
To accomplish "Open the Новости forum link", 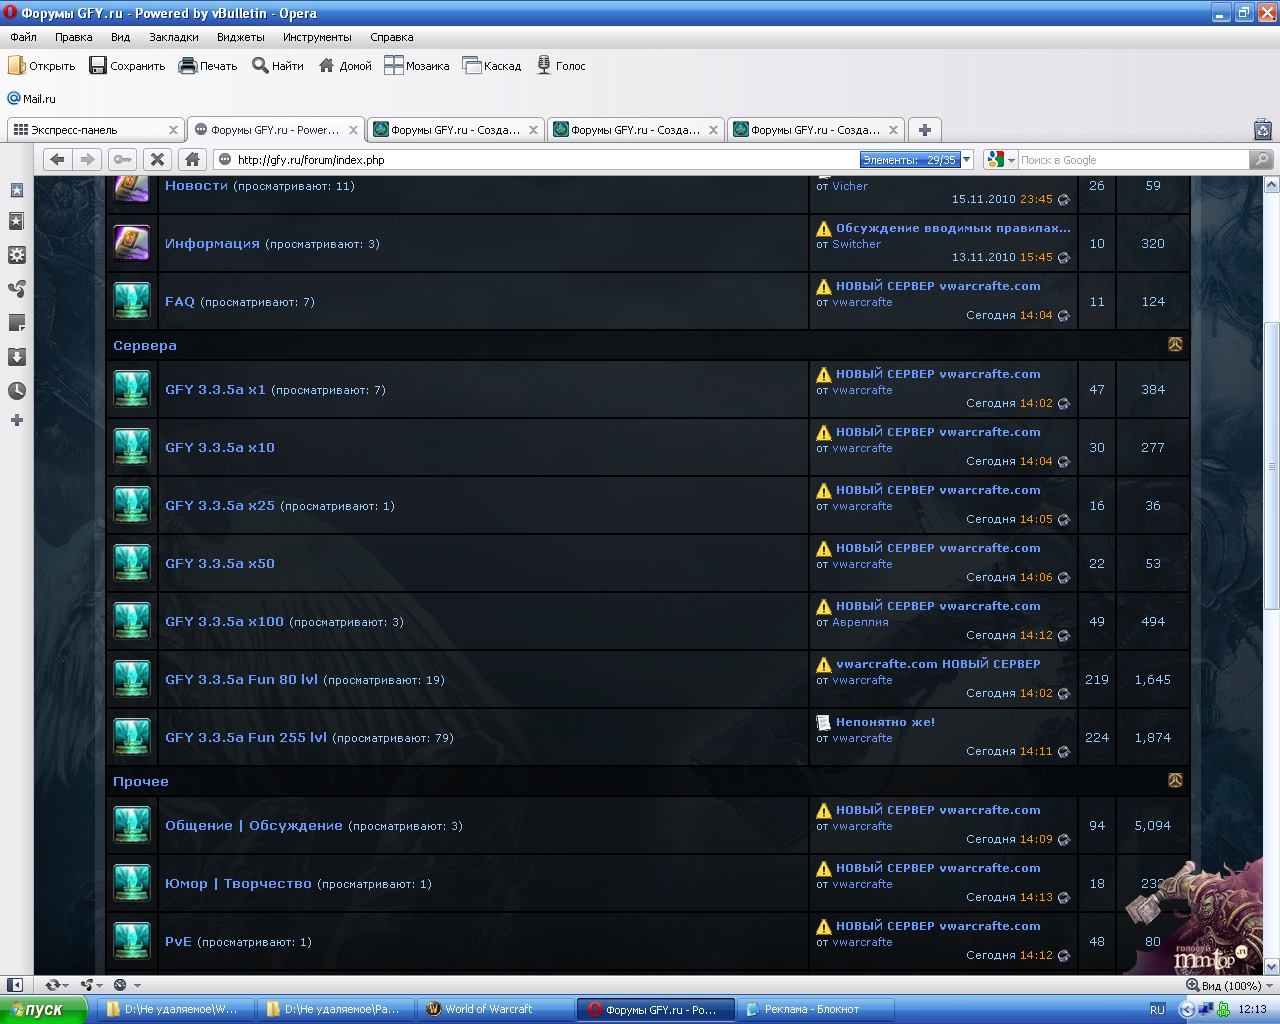I will click(x=196, y=186).
